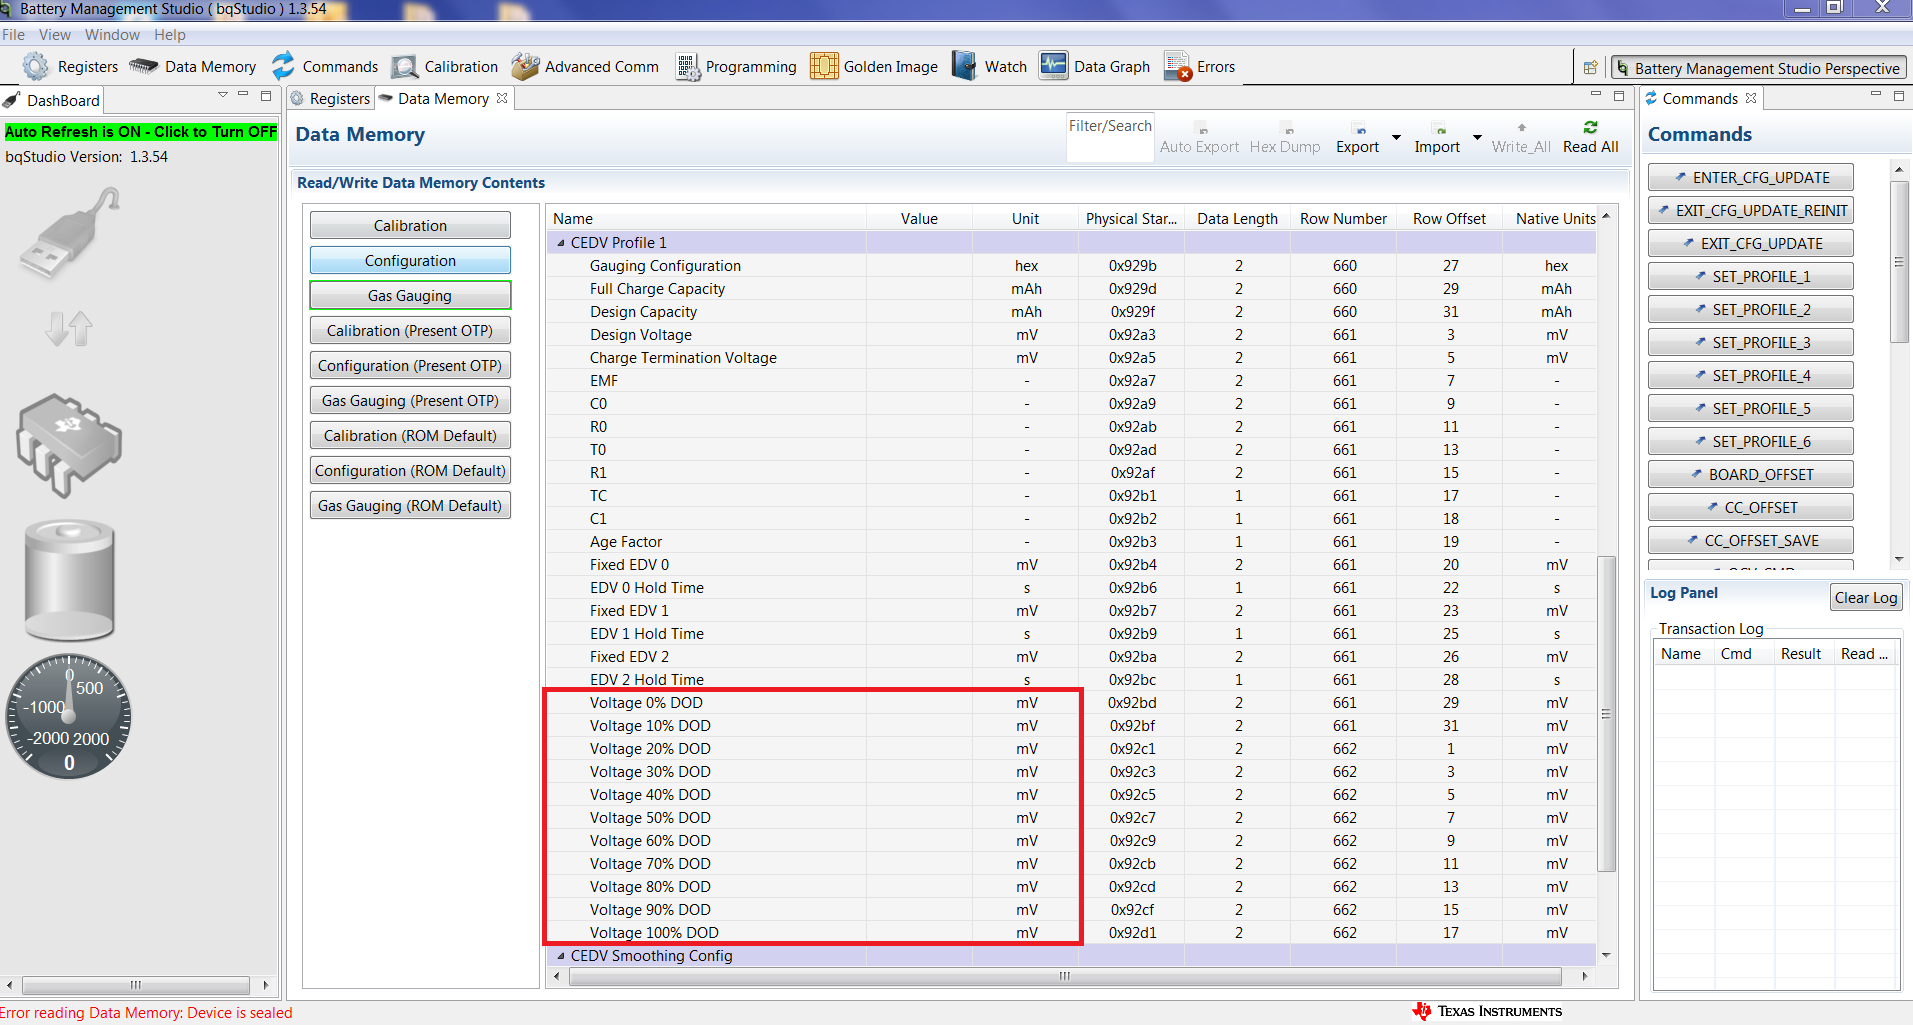Open the Import dropdown arrow
1913x1025 pixels.
coord(1477,137)
